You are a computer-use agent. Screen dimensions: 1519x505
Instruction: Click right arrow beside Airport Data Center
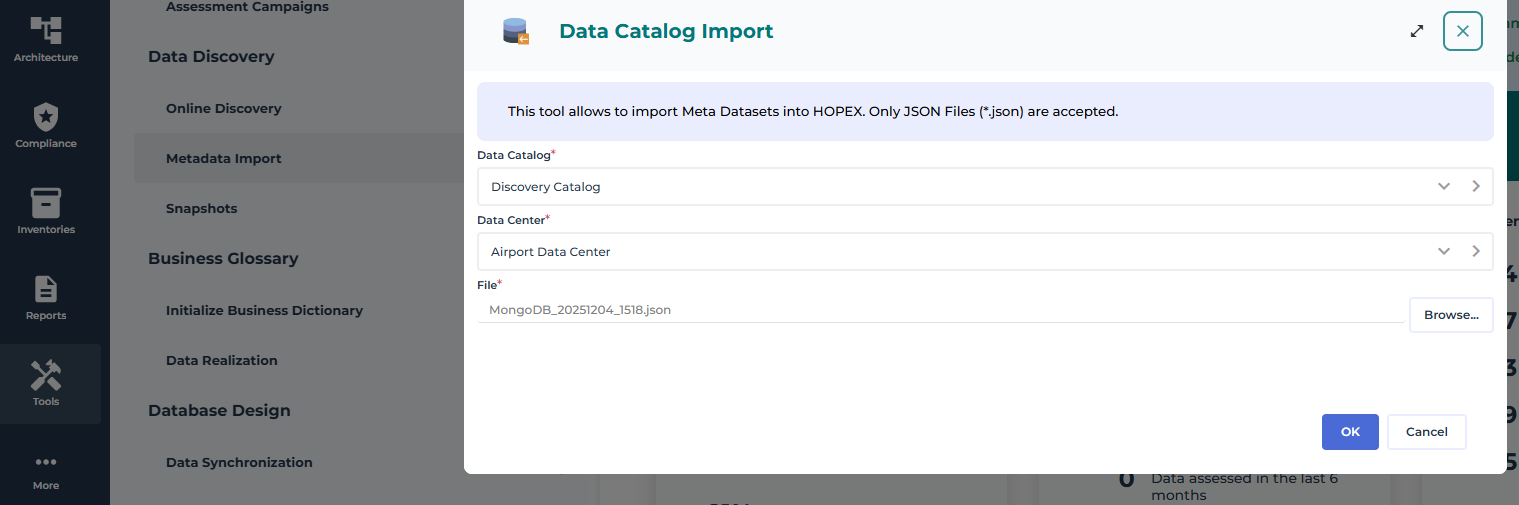coord(1475,251)
